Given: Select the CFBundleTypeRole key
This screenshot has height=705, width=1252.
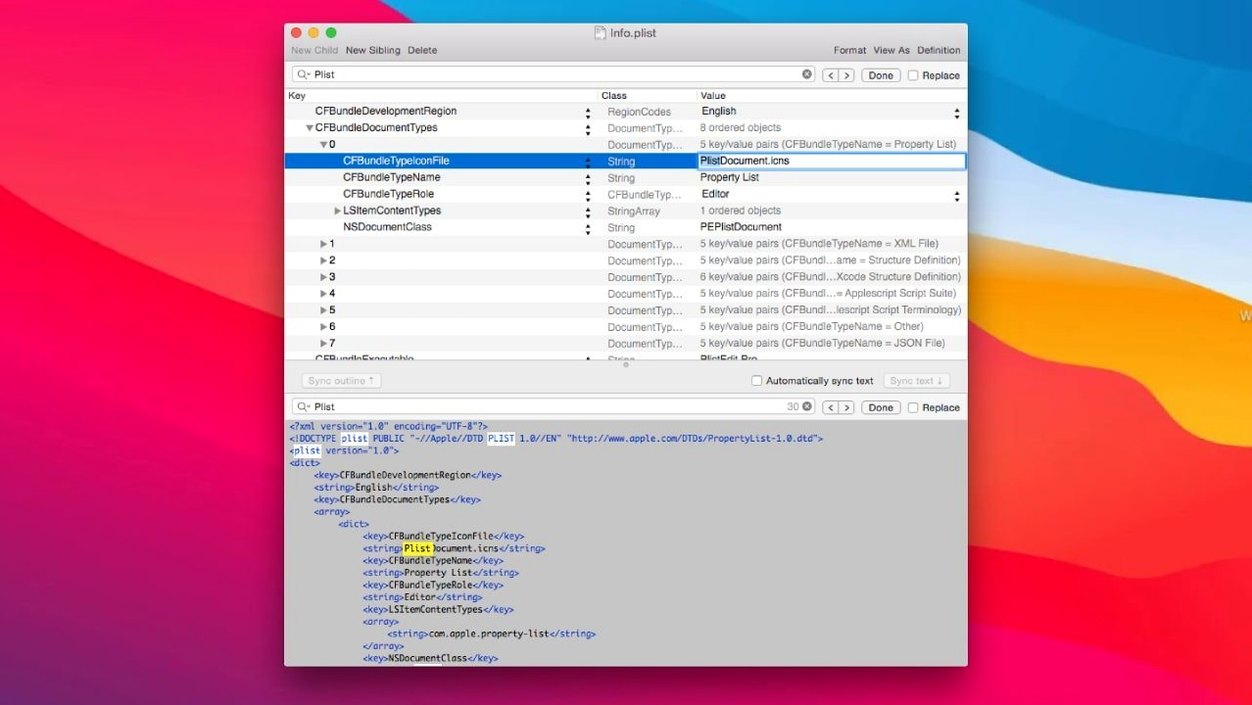Looking at the screenshot, I should click(388, 194).
